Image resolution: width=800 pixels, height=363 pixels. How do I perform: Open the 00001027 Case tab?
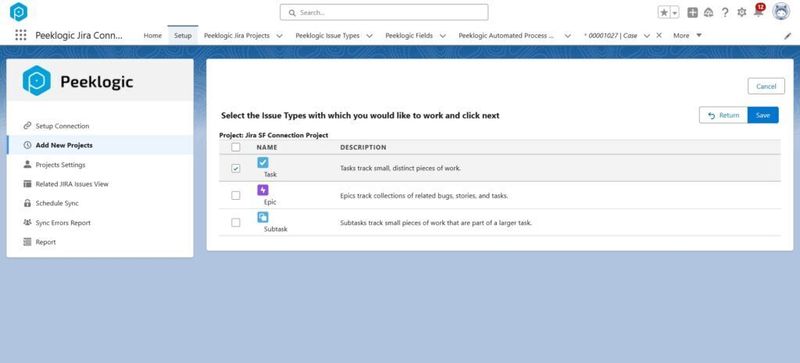610,36
